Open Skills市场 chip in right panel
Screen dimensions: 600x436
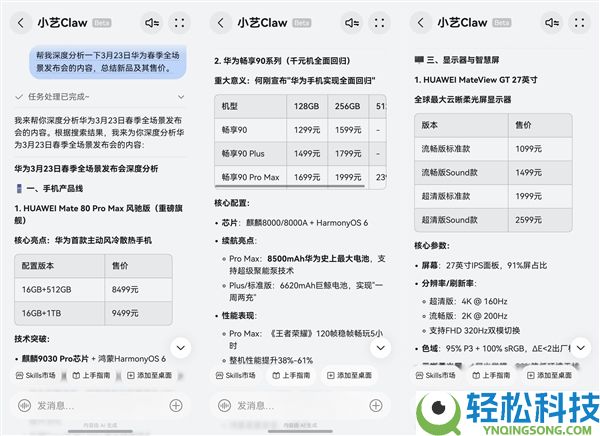436,376
